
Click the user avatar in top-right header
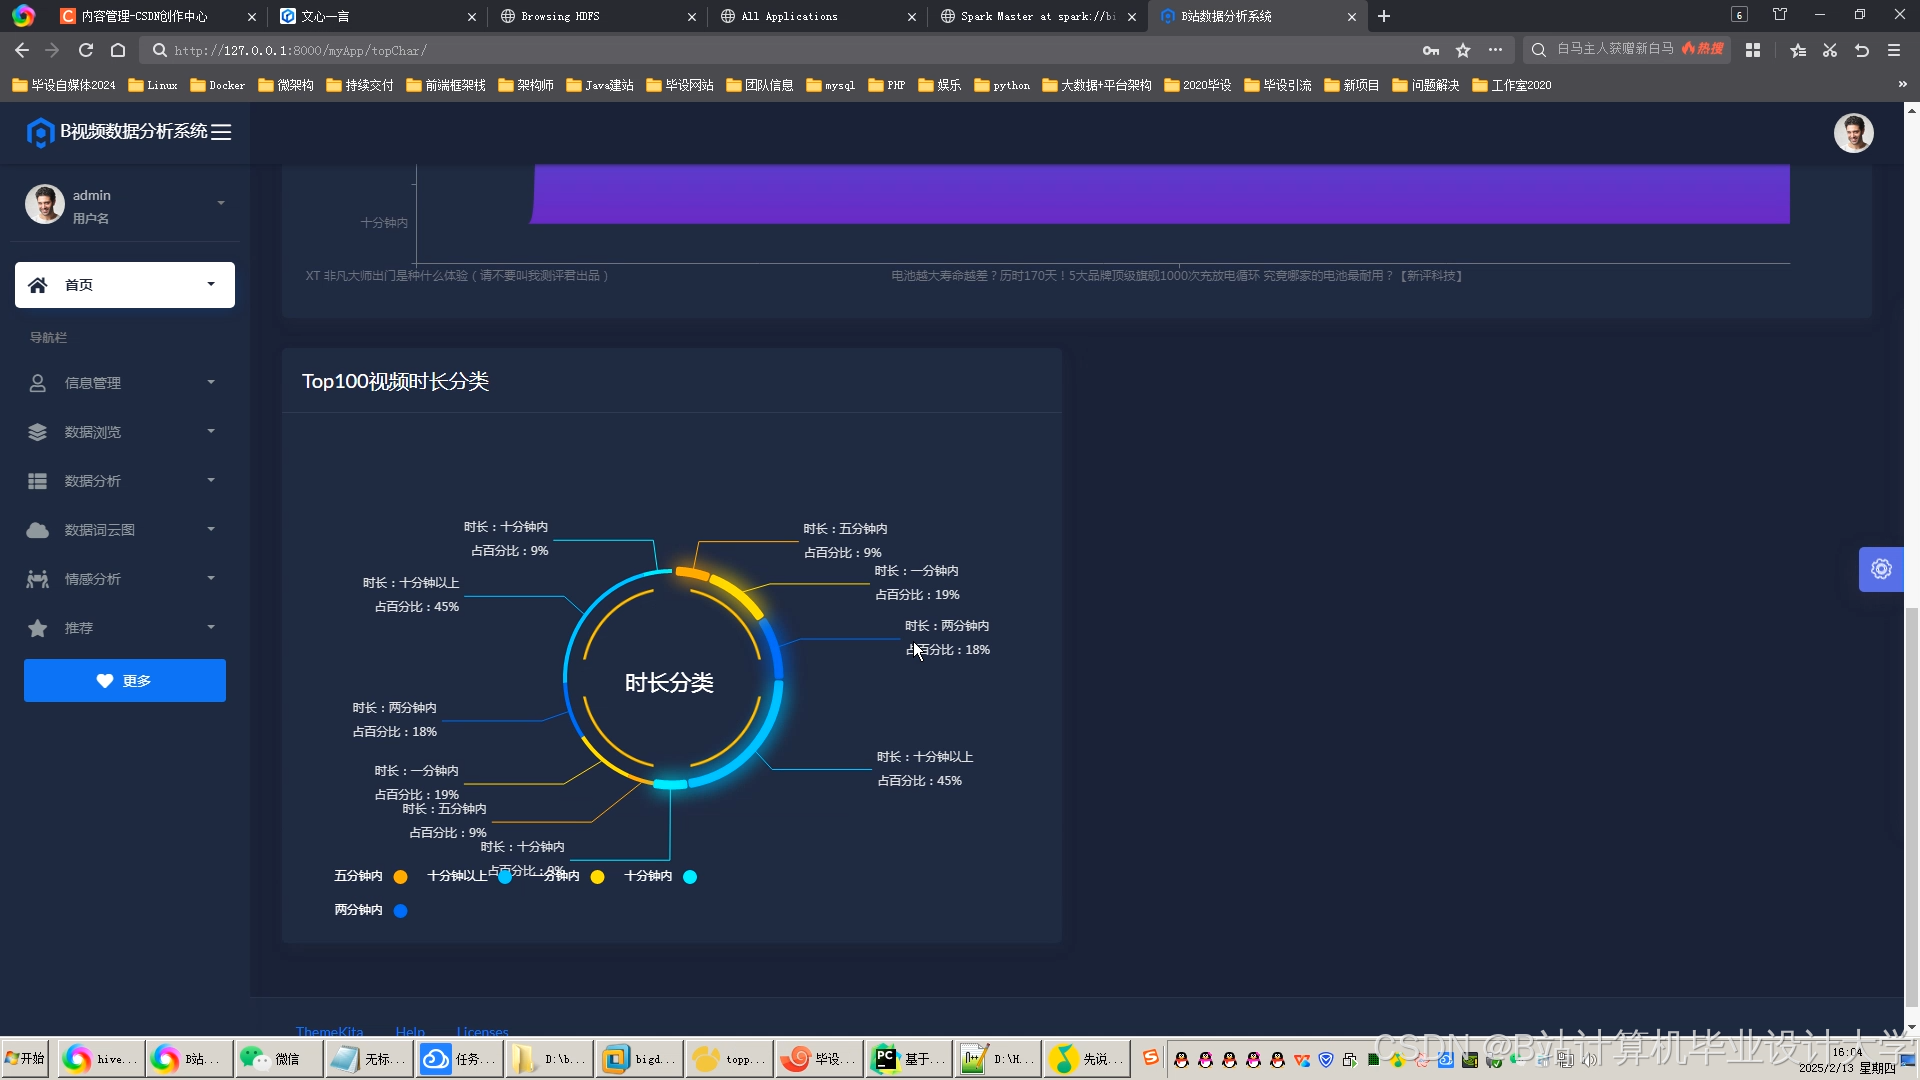point(1853,133)
